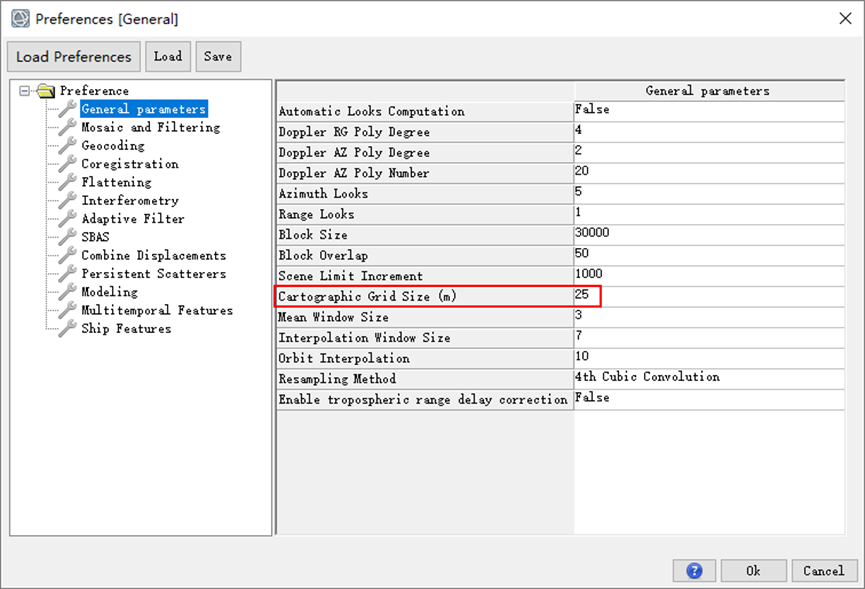Confirm the dialog with Ok
This screenshot has height=589, width=865.
[754, 571]
